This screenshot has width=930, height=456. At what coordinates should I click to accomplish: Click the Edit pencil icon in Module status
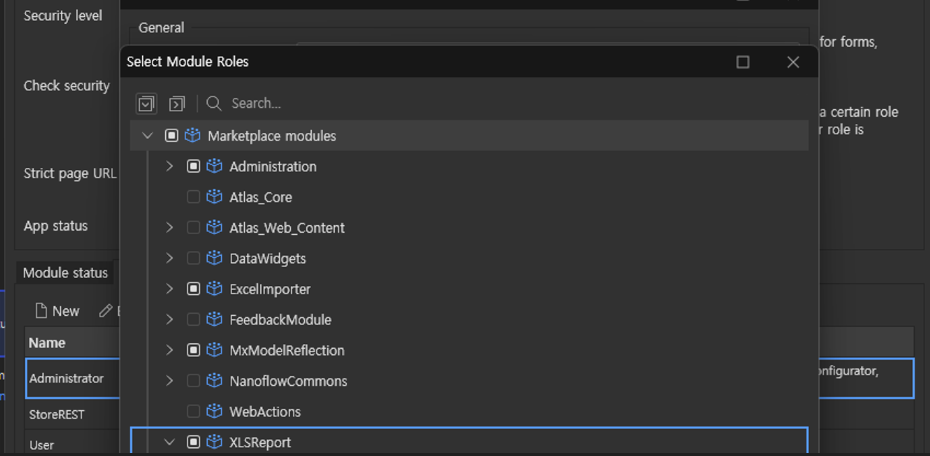point(106,311)
